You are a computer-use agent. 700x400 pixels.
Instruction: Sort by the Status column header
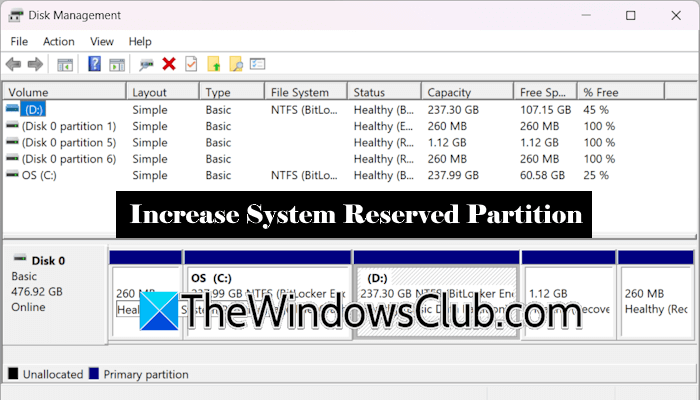click(x=384, y=92)
